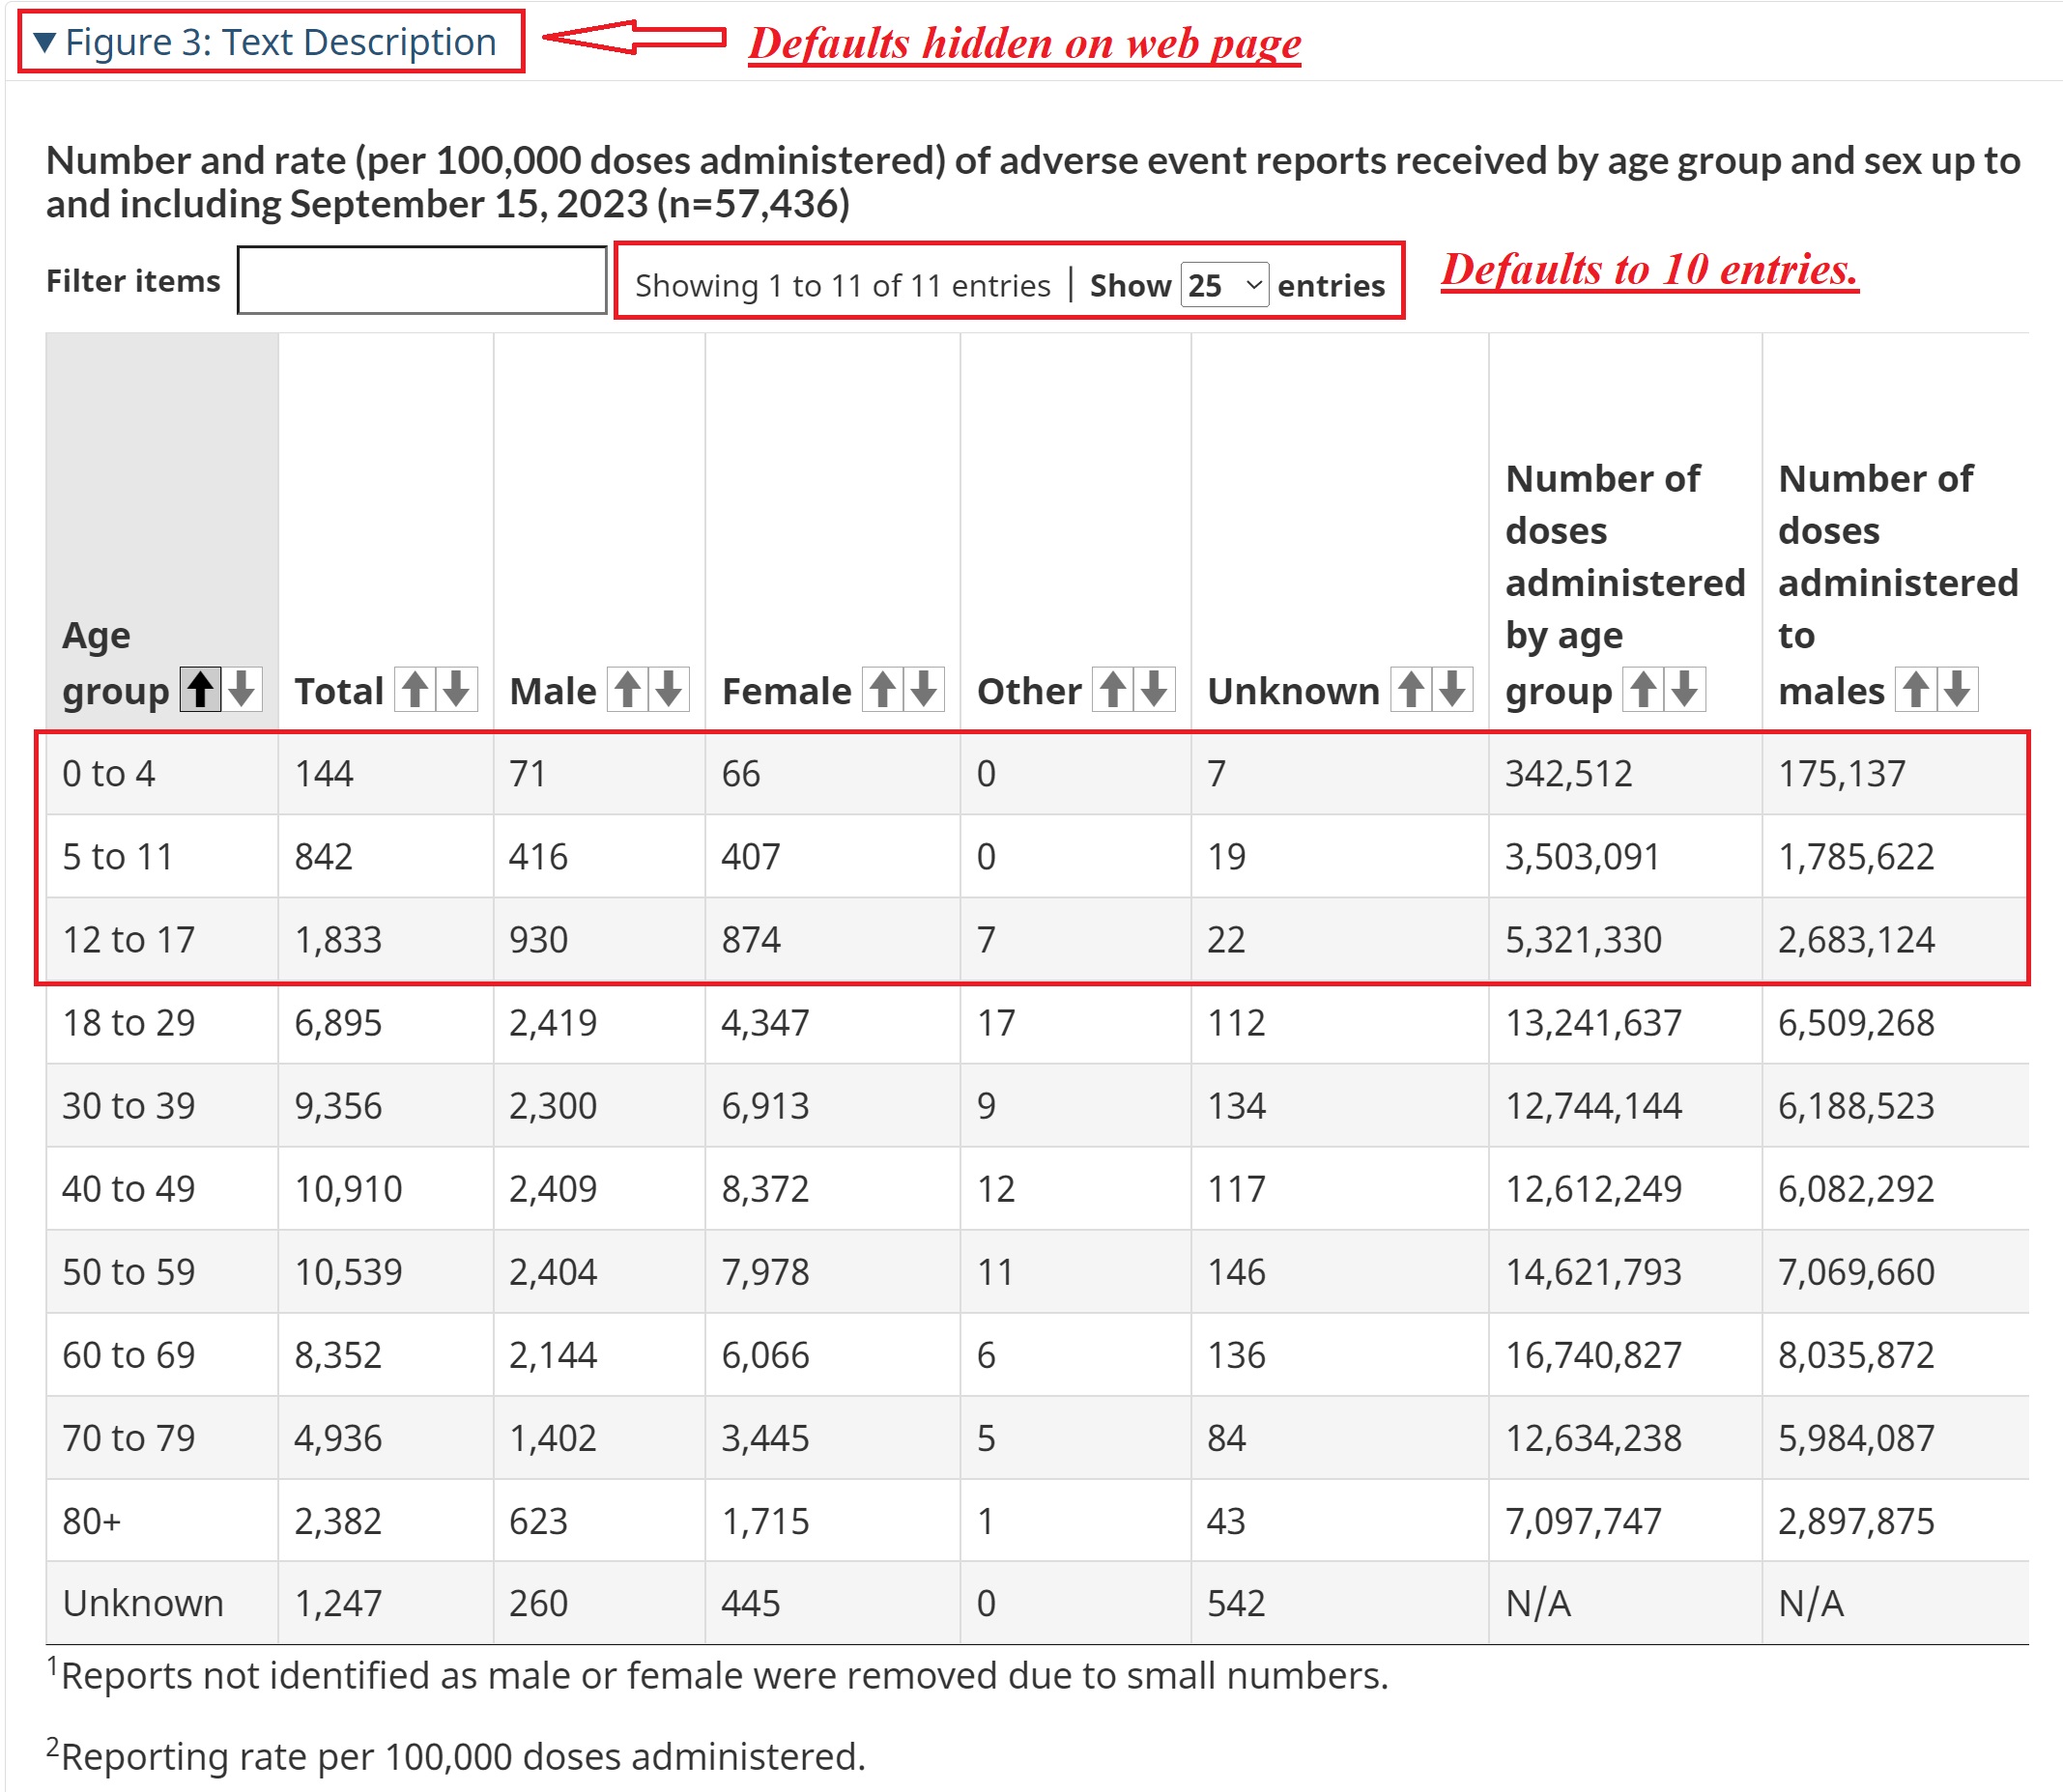
Task: Click total value 1,833
Action: [x=338, y=940]
